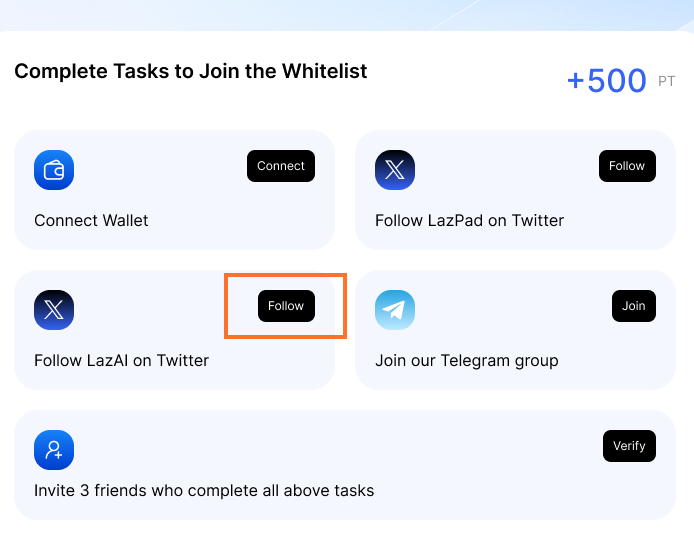Select the Join our Telegram group text
The width and height of the screenshot is (694, 545).
466,361
